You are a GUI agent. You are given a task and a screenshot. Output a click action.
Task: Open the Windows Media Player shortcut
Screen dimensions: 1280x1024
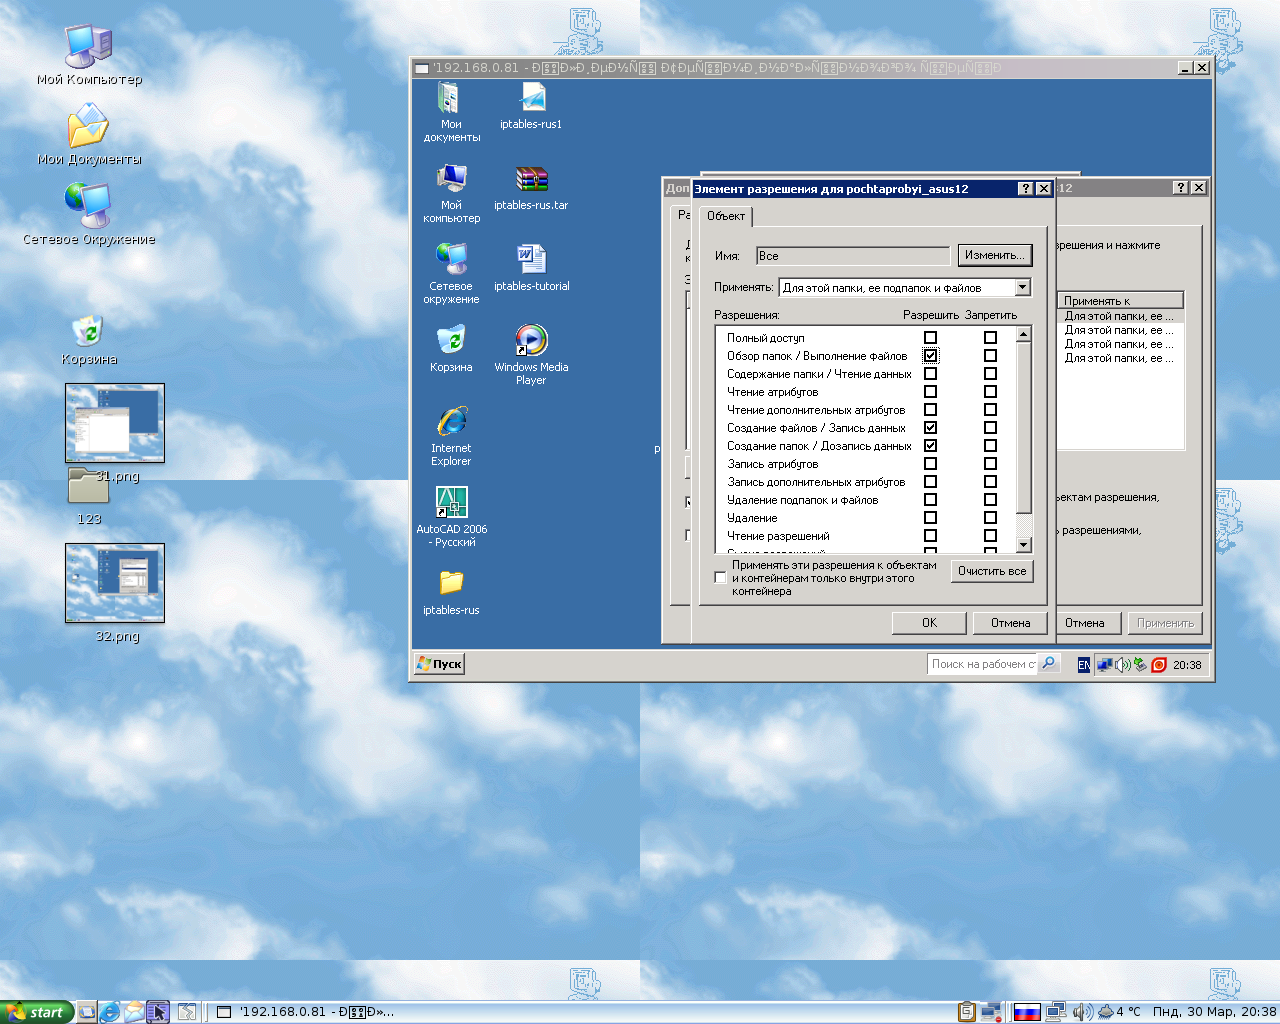point(531,342)
